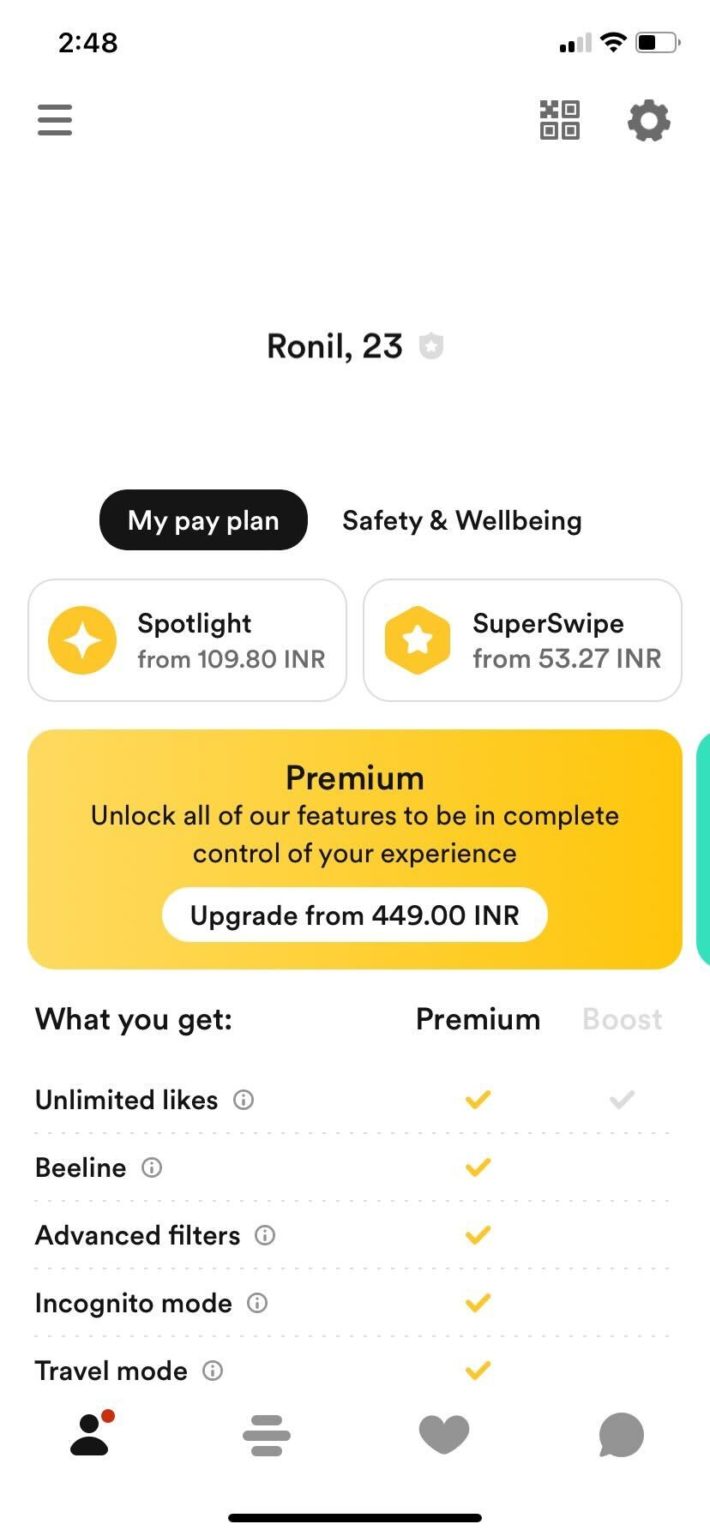Open the Spotlight purchase option

[x=186, y=639]
